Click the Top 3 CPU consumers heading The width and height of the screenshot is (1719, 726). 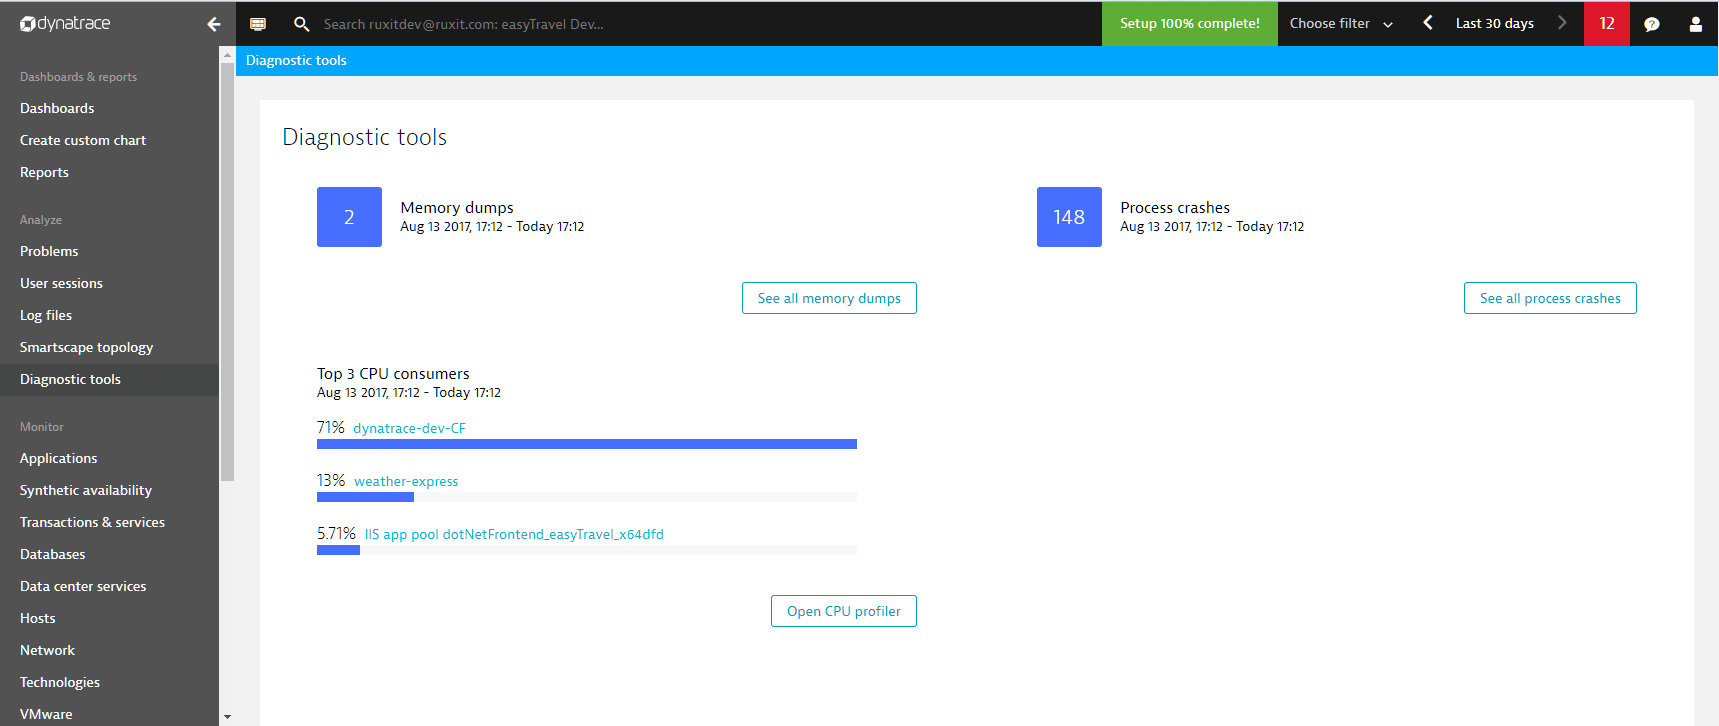pyautogui.click(x=393, y=373)
